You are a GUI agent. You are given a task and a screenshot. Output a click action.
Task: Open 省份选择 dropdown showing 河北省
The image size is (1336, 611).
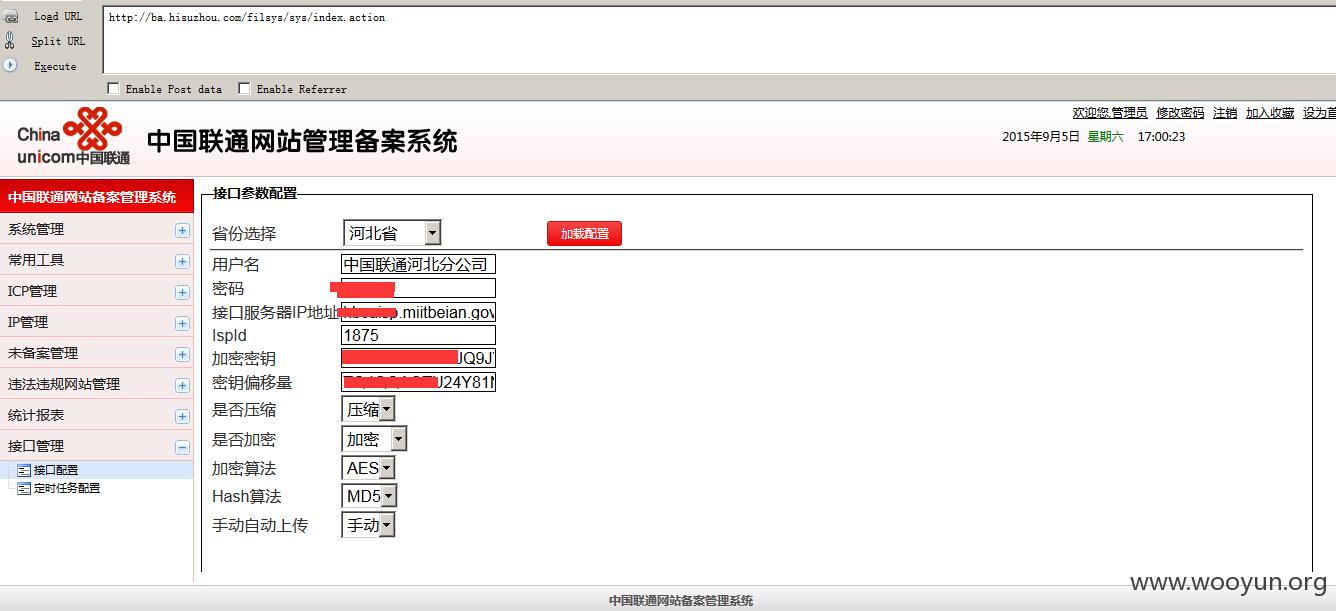point(392,233)
